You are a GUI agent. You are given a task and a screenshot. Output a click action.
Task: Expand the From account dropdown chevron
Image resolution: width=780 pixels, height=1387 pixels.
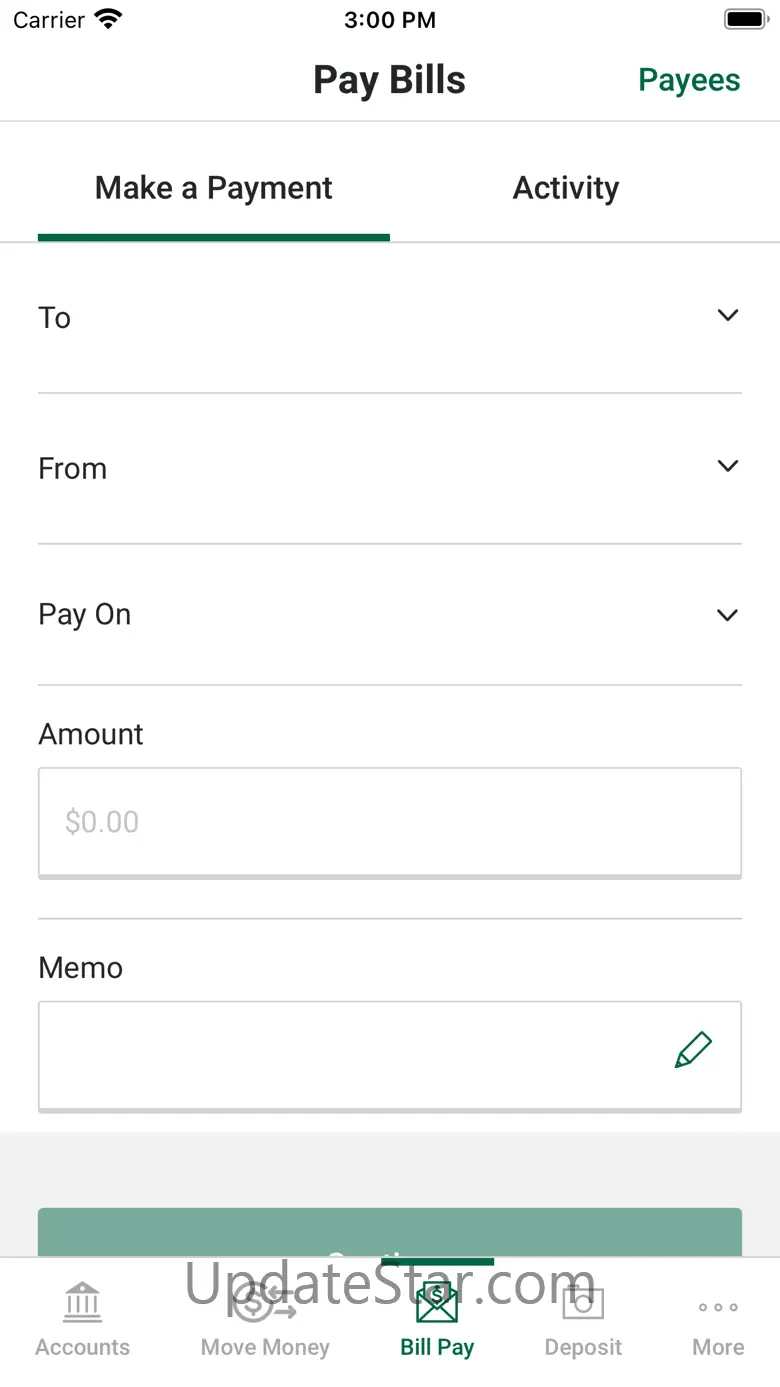728,466
